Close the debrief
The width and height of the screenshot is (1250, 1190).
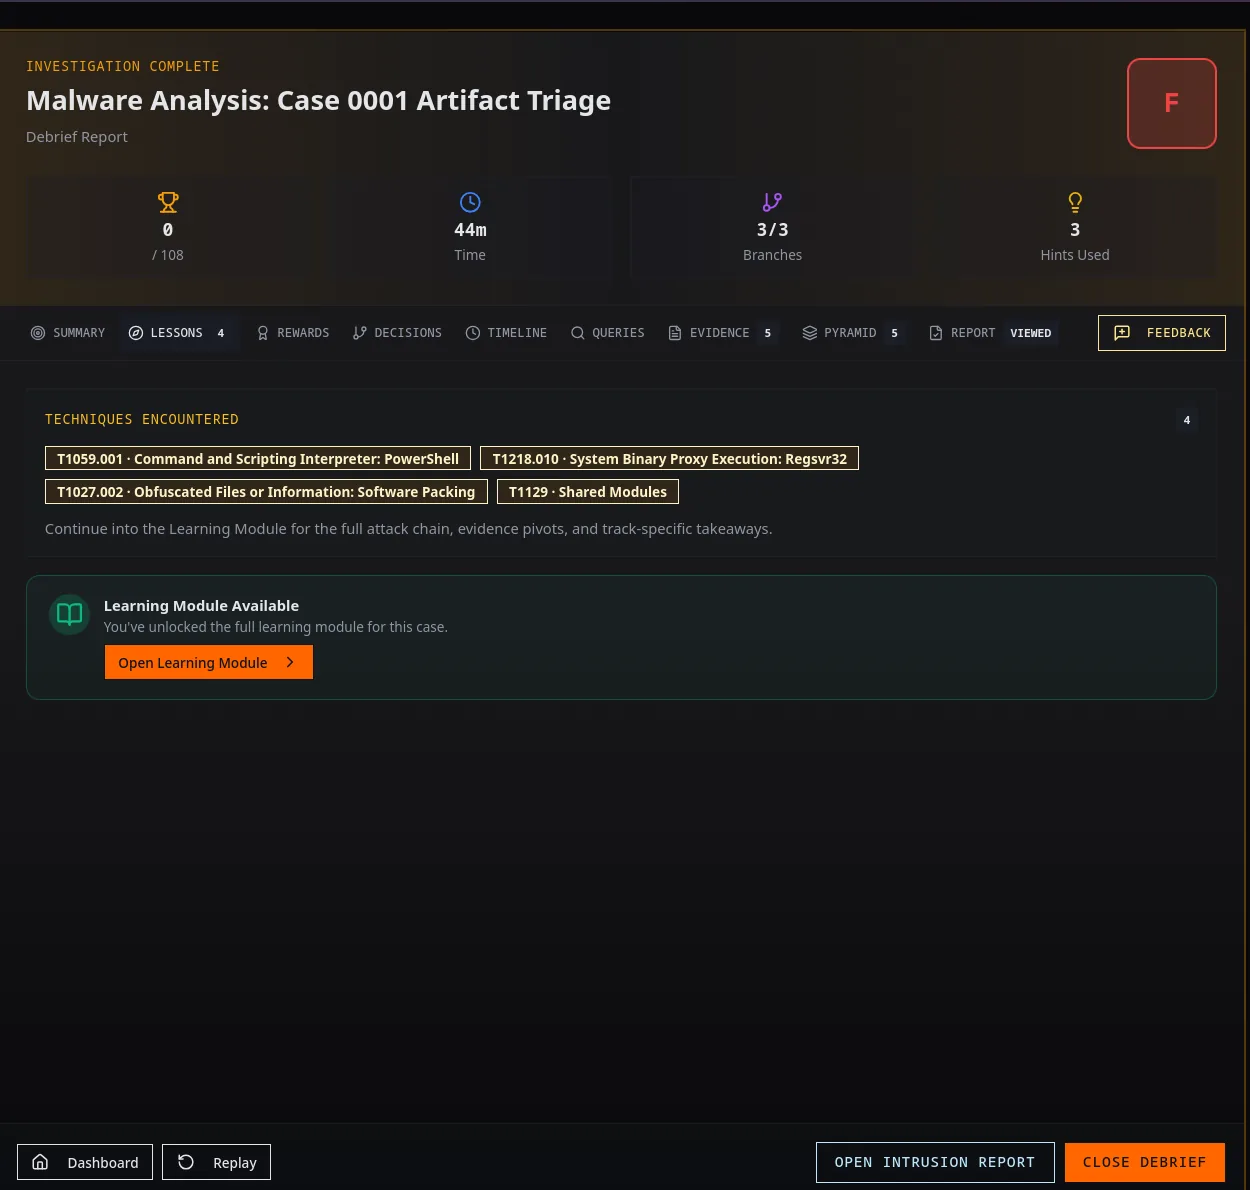(1145, 1162)
